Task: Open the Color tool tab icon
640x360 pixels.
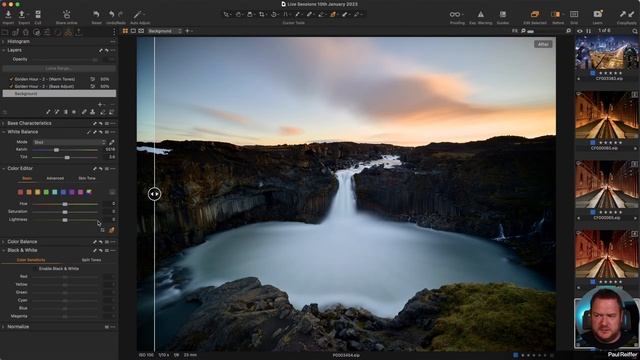Action: click(x=68, y=33)
